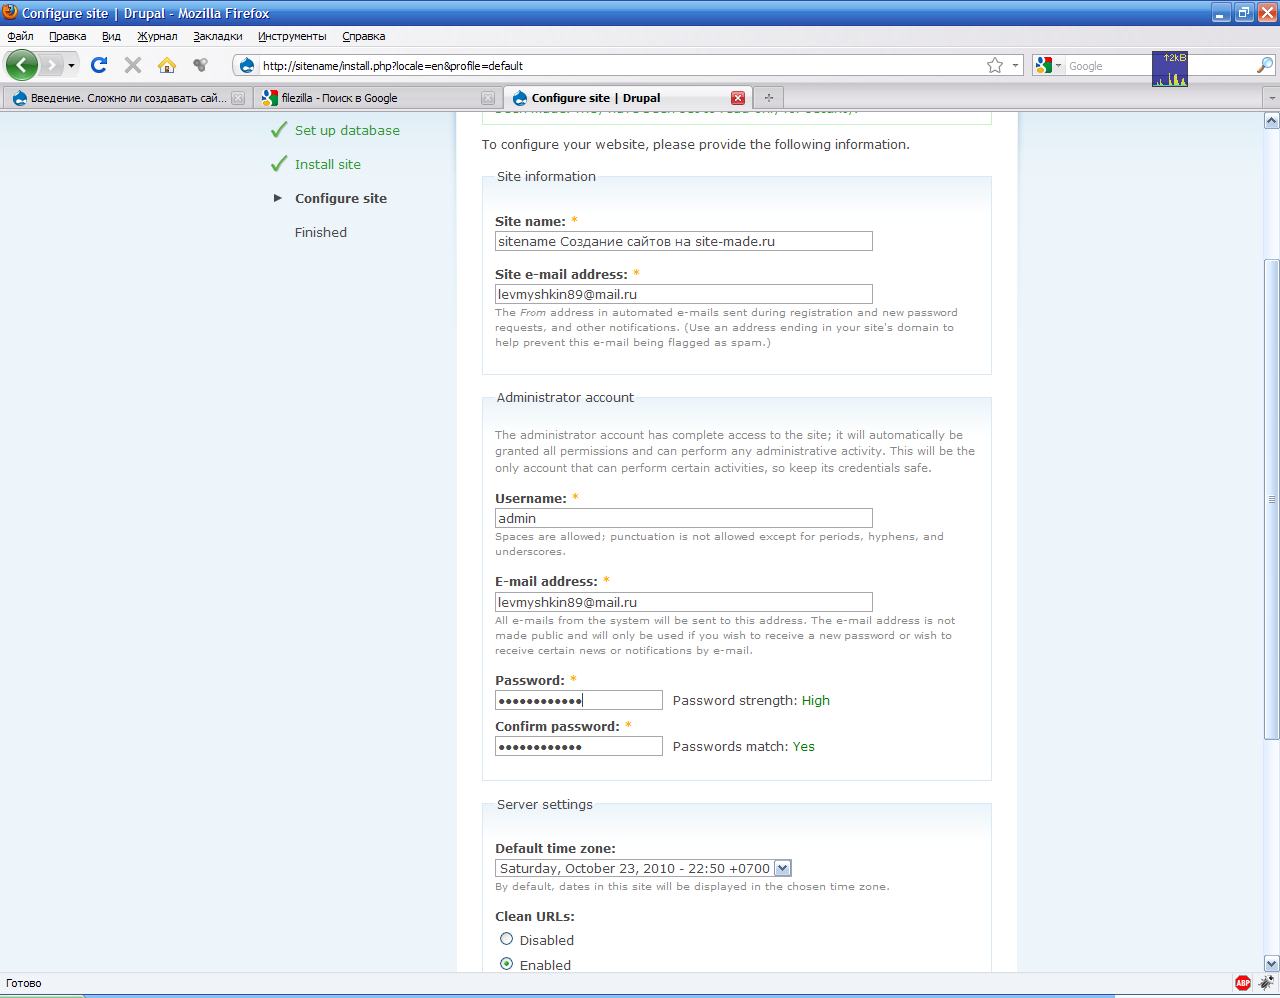The width and height of the screenshot is (1280, 998).
Task: Bookmark this page with the star icon
Action: coord(995,65)
